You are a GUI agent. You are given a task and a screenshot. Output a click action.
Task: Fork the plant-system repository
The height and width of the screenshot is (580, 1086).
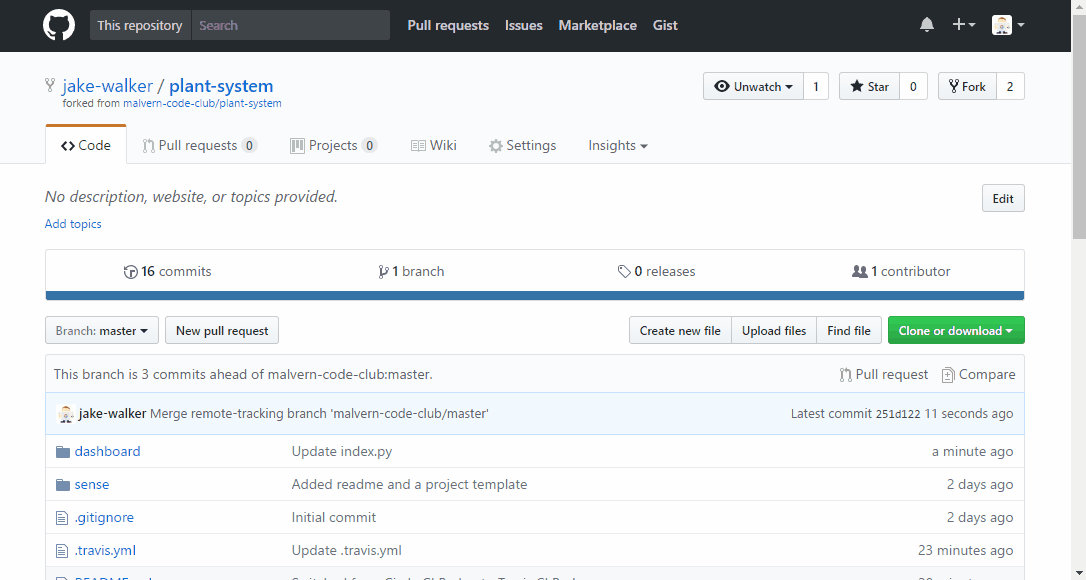(x=967, y=87)
